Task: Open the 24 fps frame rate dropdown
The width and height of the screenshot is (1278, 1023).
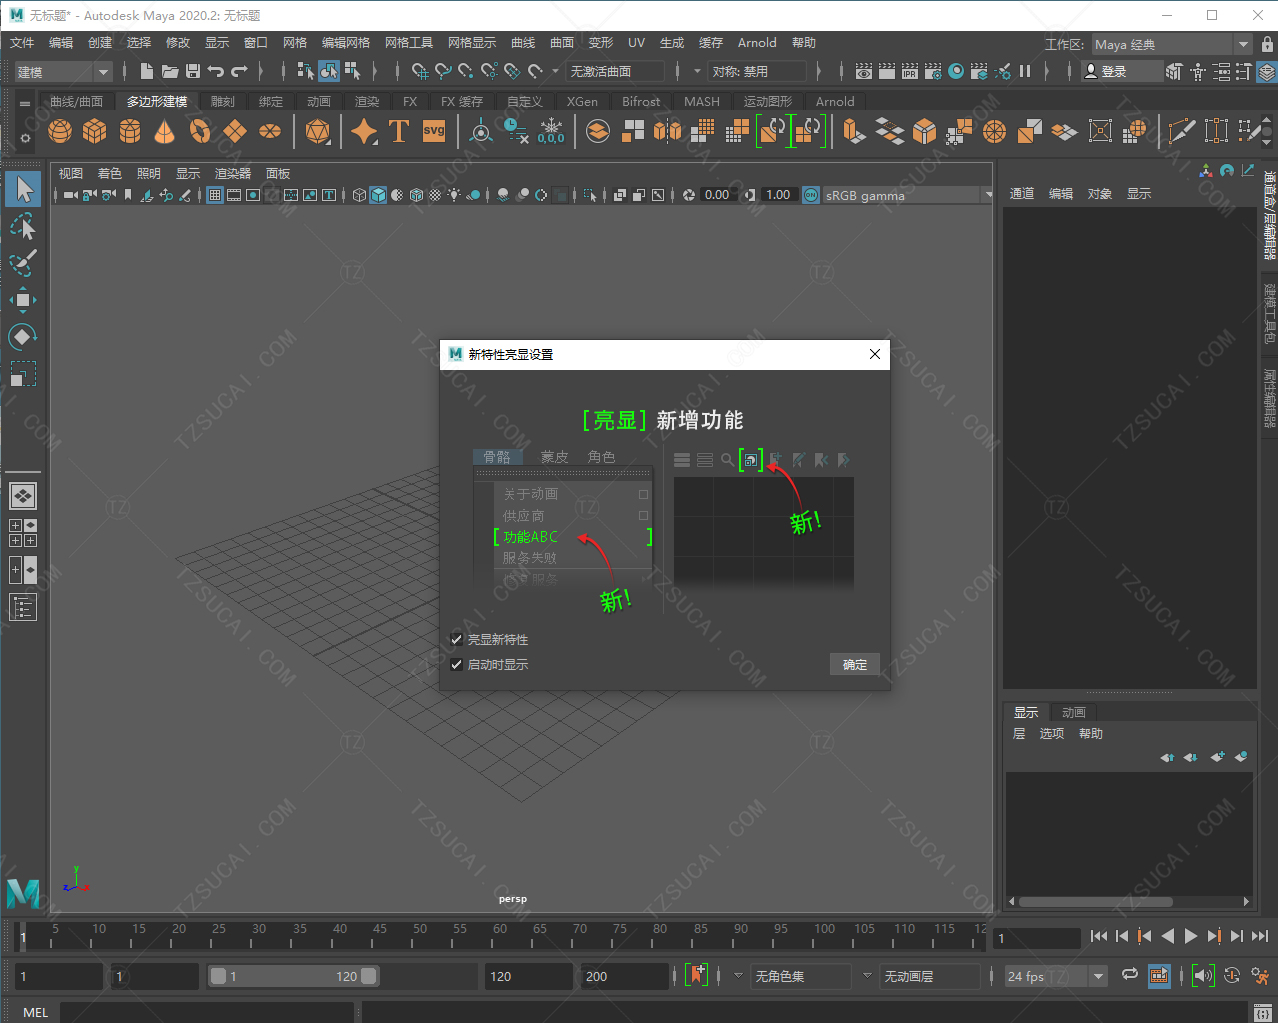Action: tap(1056, 976)
